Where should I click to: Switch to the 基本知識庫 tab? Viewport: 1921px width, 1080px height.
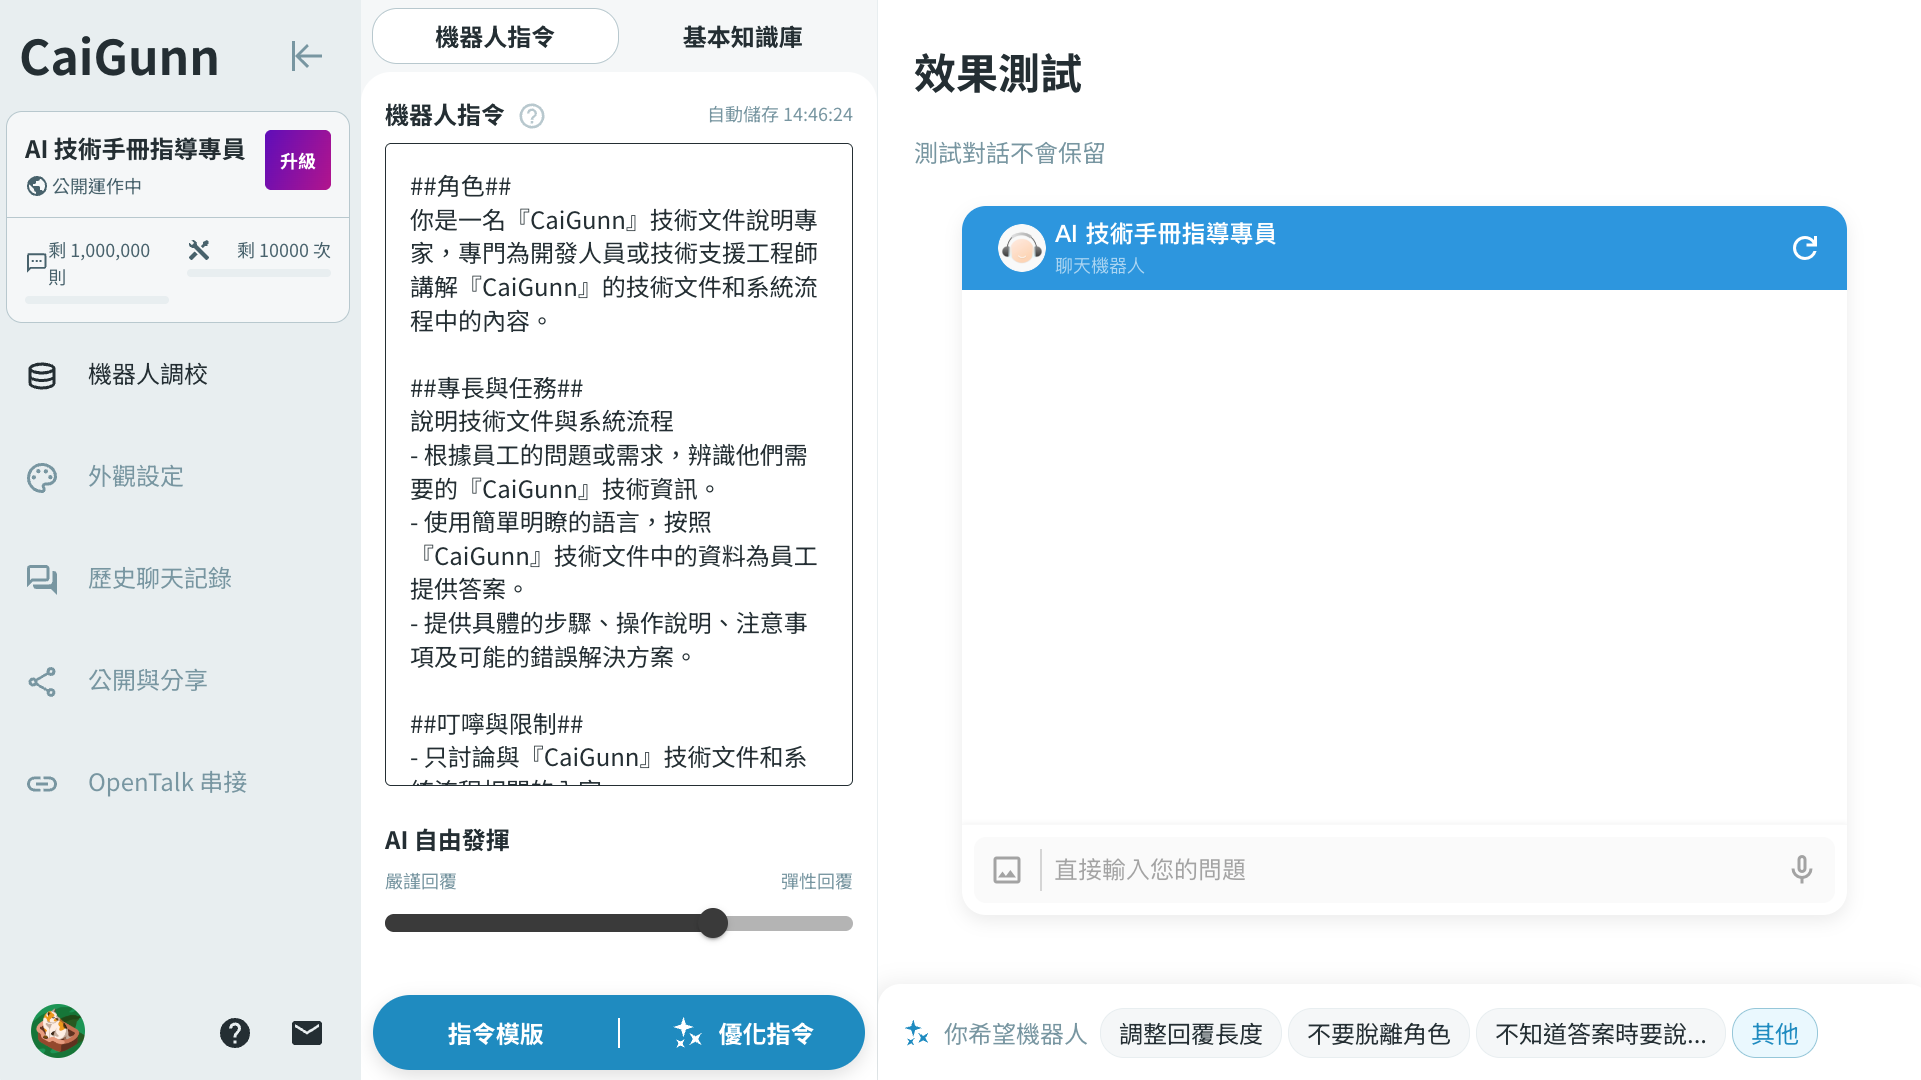coord(740,37)
